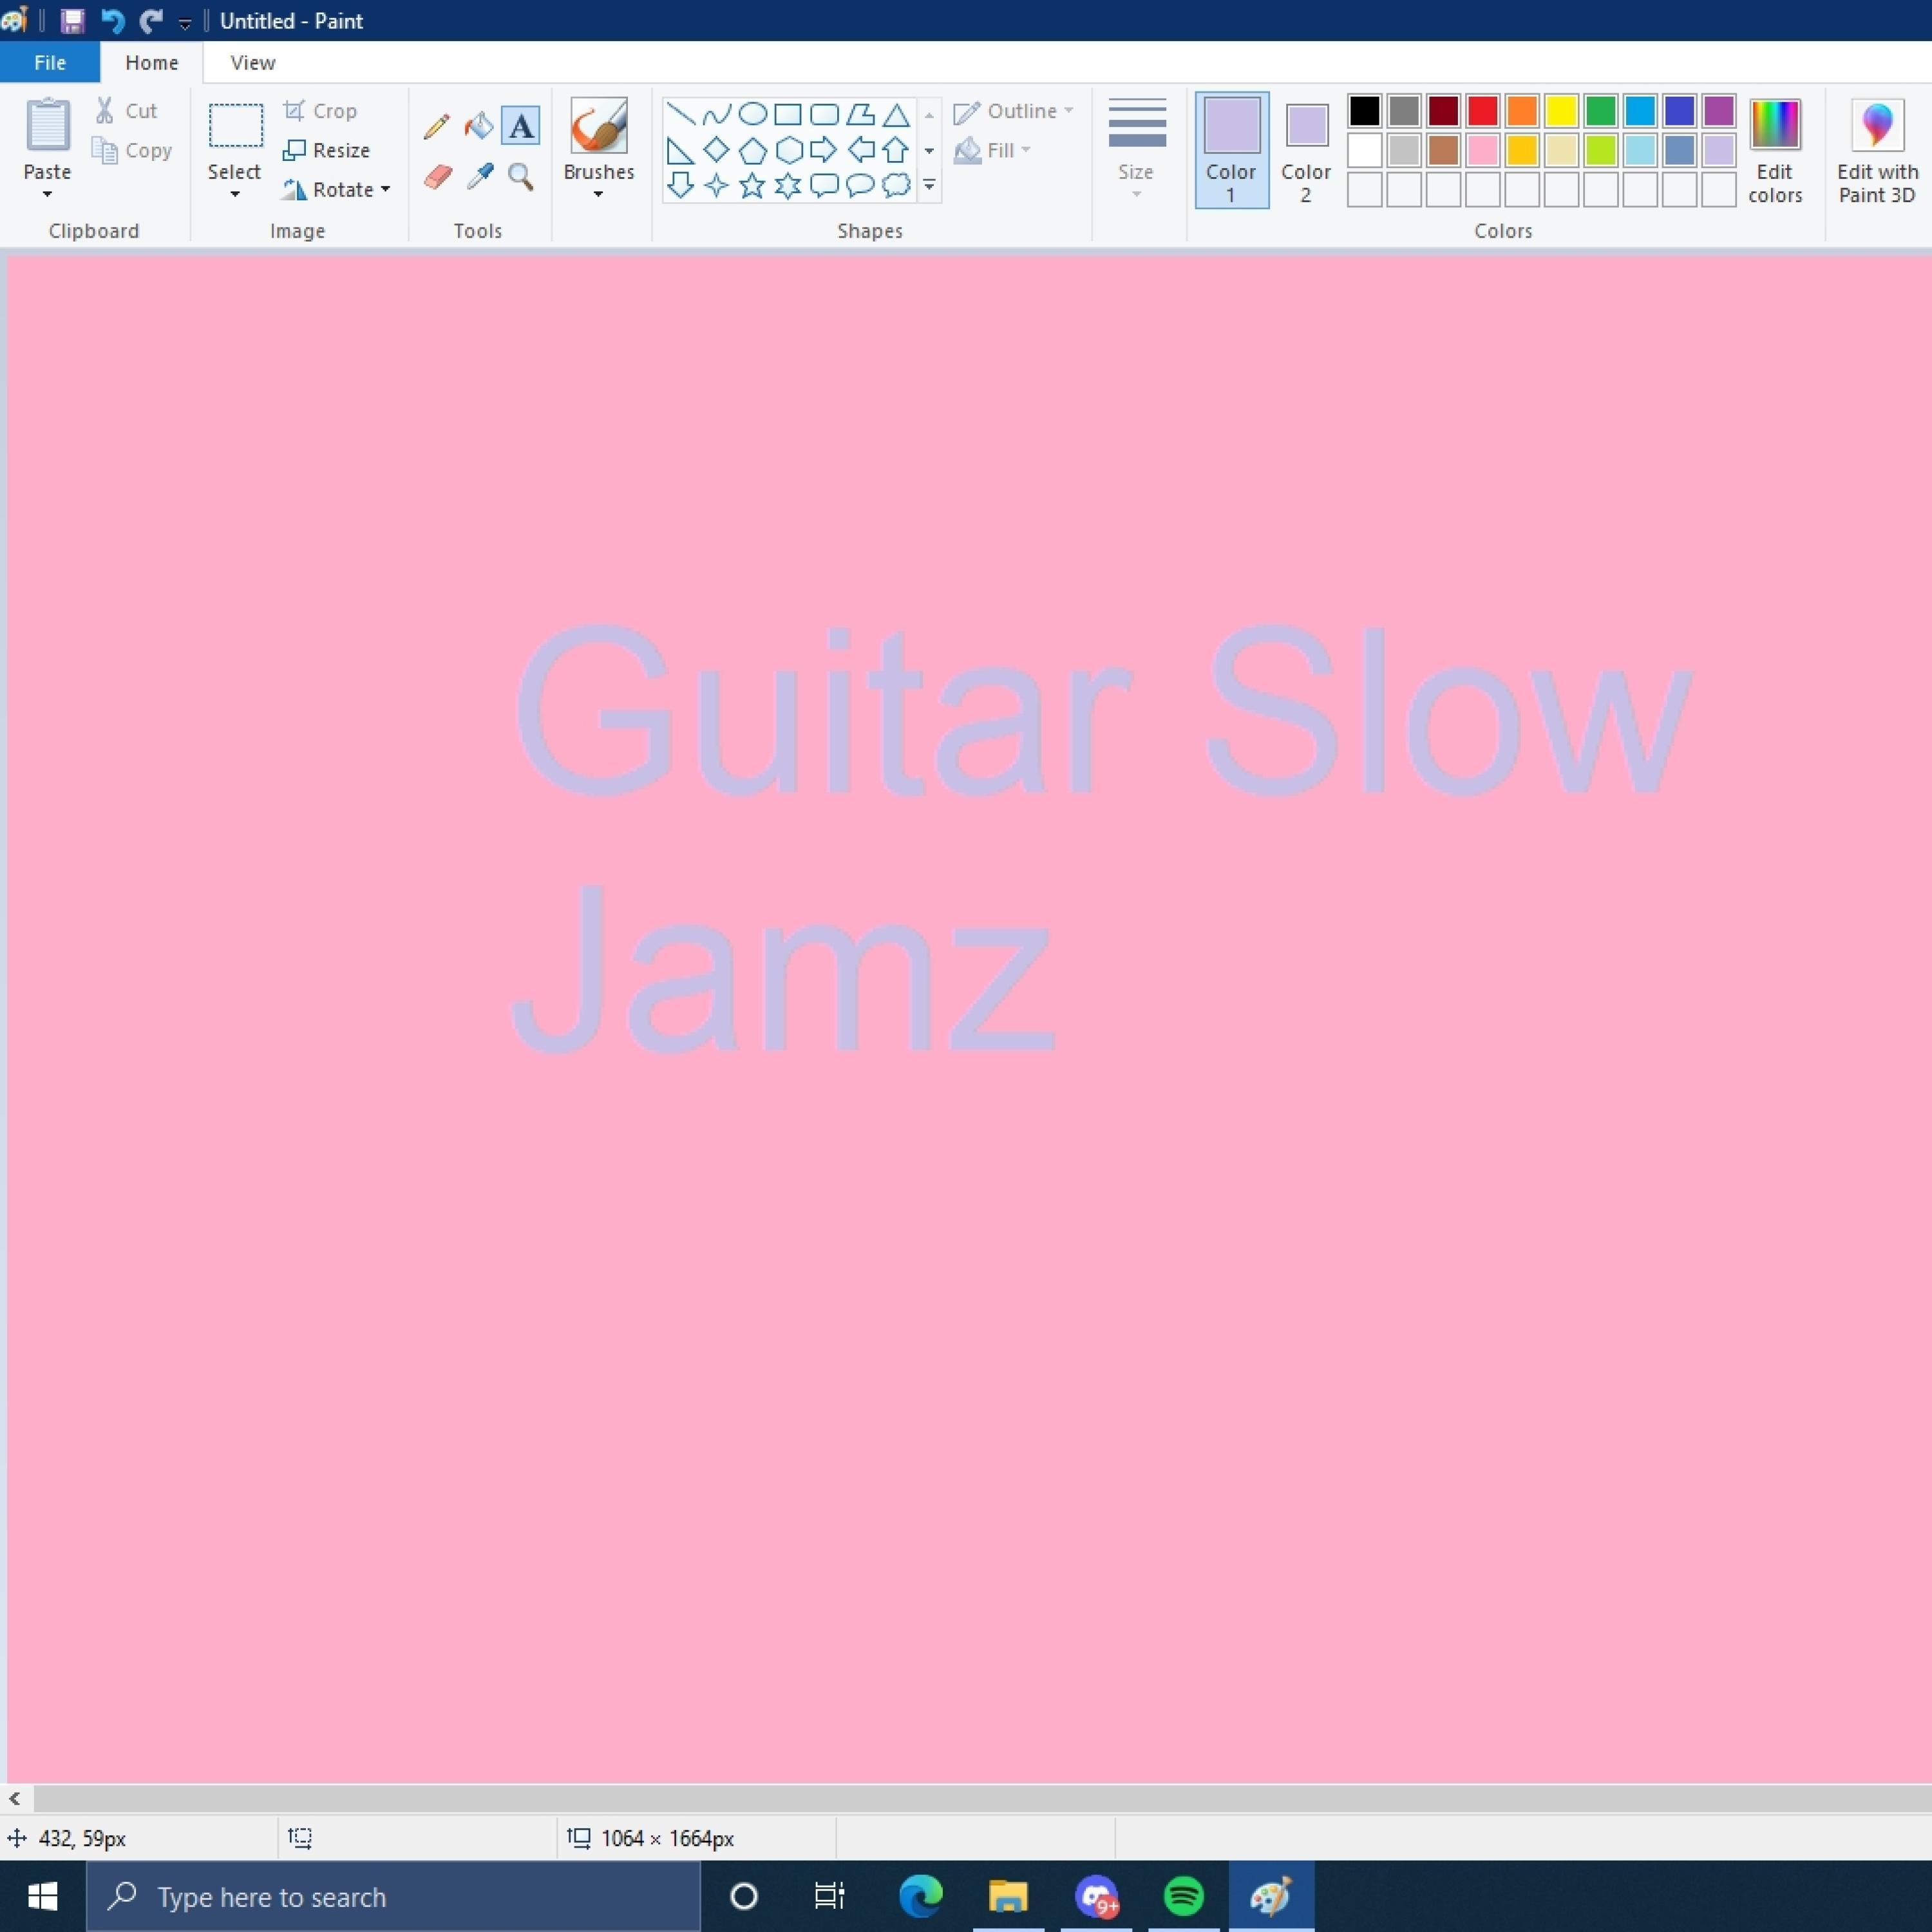
Task: Toggle the Text tool
Action: coord(520,126)
